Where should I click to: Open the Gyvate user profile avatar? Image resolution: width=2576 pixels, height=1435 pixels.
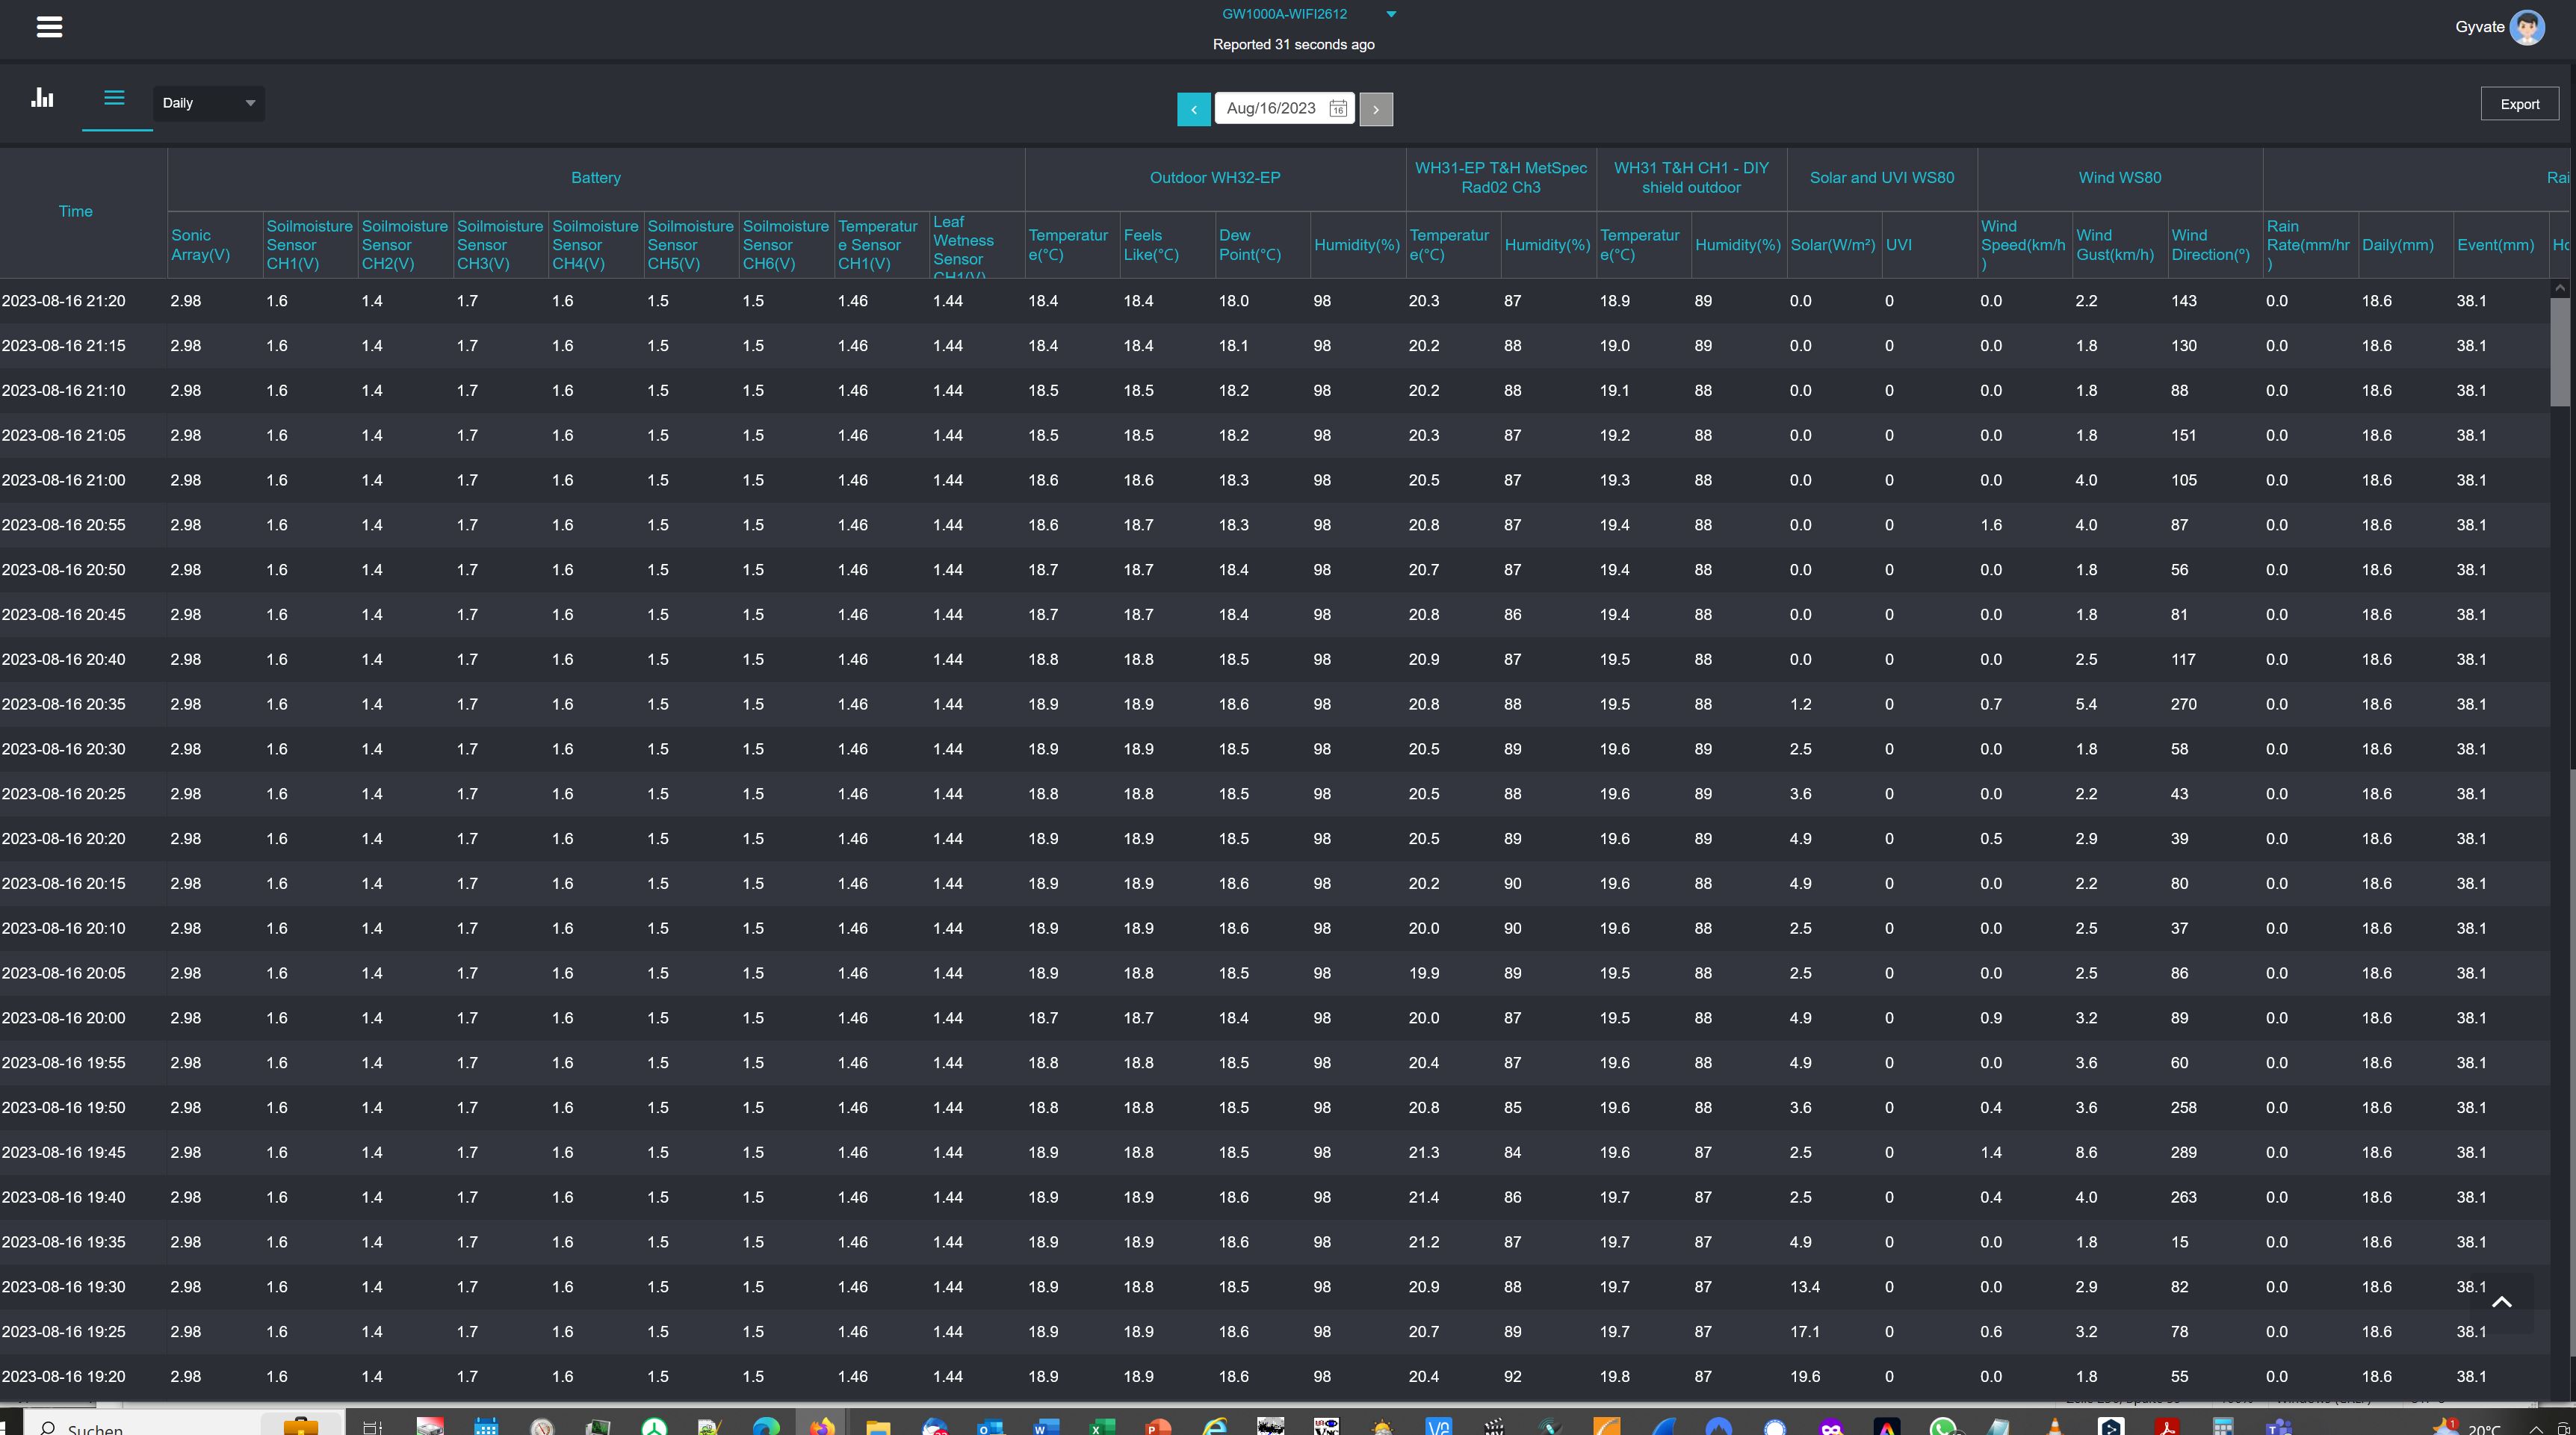2526,27
